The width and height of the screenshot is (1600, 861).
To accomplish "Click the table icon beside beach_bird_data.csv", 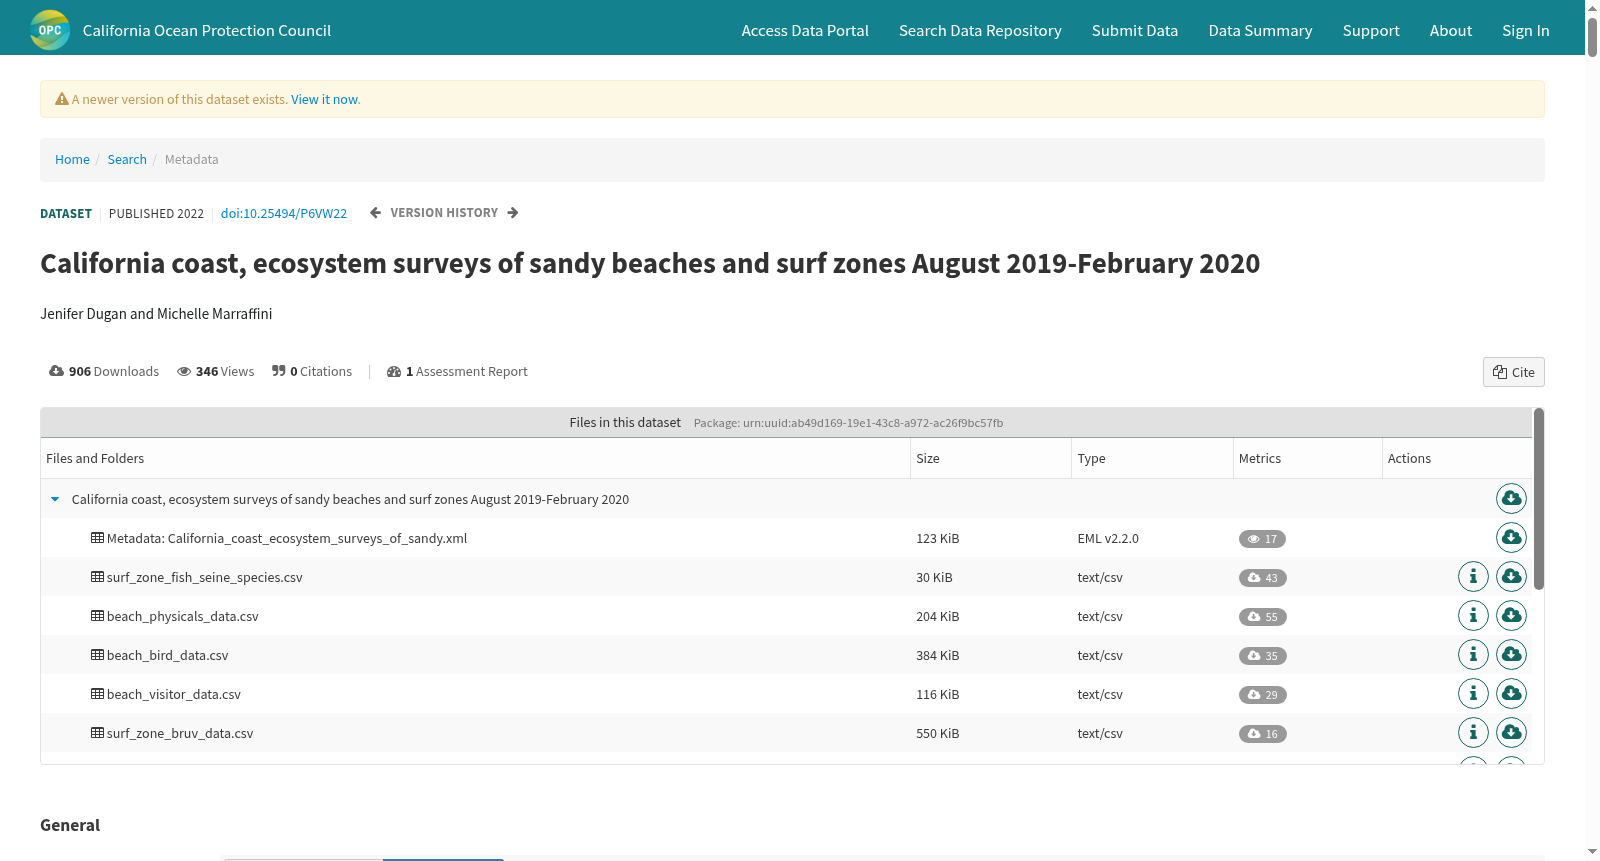I will click(97, 655).
